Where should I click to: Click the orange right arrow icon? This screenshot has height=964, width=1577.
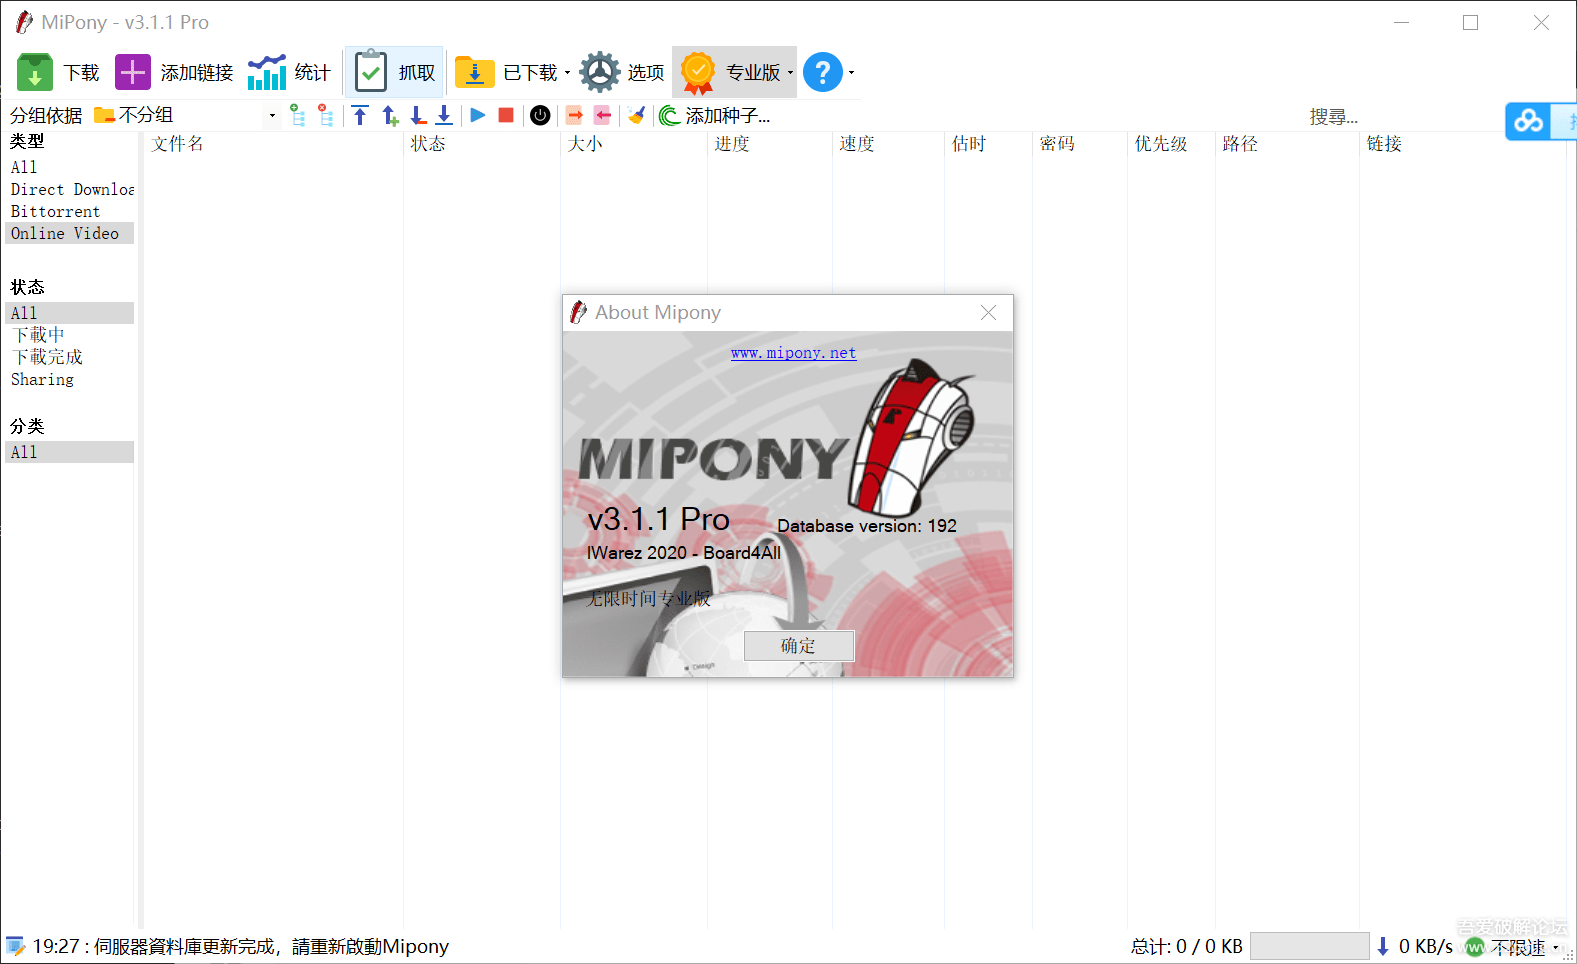coord(574,116)
